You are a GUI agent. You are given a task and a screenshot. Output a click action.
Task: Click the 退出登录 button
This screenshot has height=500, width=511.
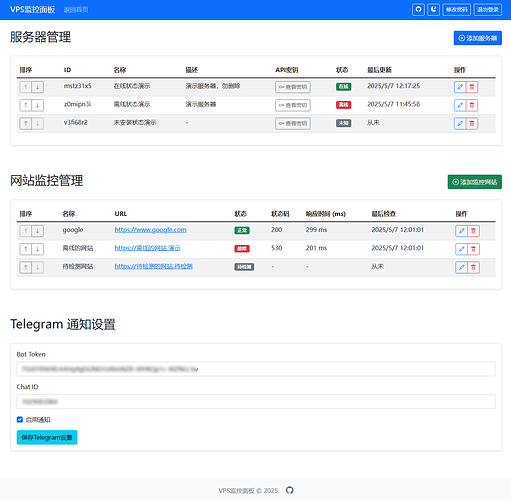click(x=487, y=10)
